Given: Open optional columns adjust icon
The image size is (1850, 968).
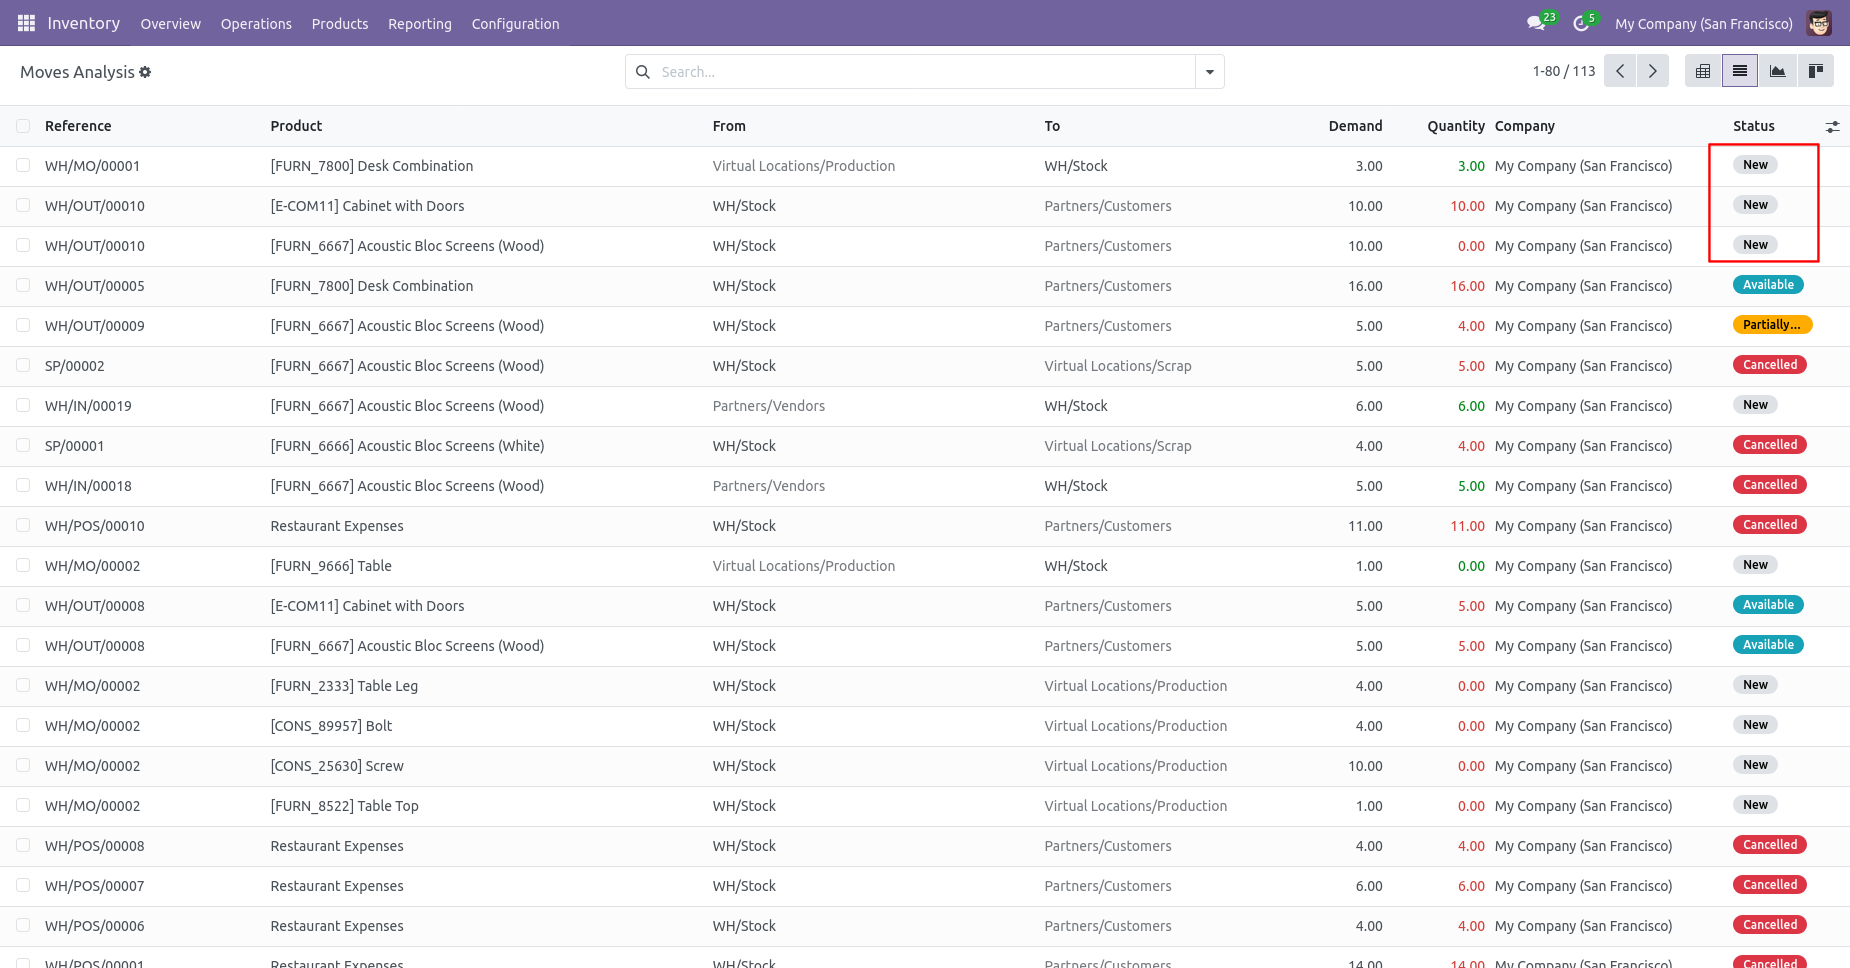Looking at the screenshot, I should pyautogui.click(x=1832, y=127).
